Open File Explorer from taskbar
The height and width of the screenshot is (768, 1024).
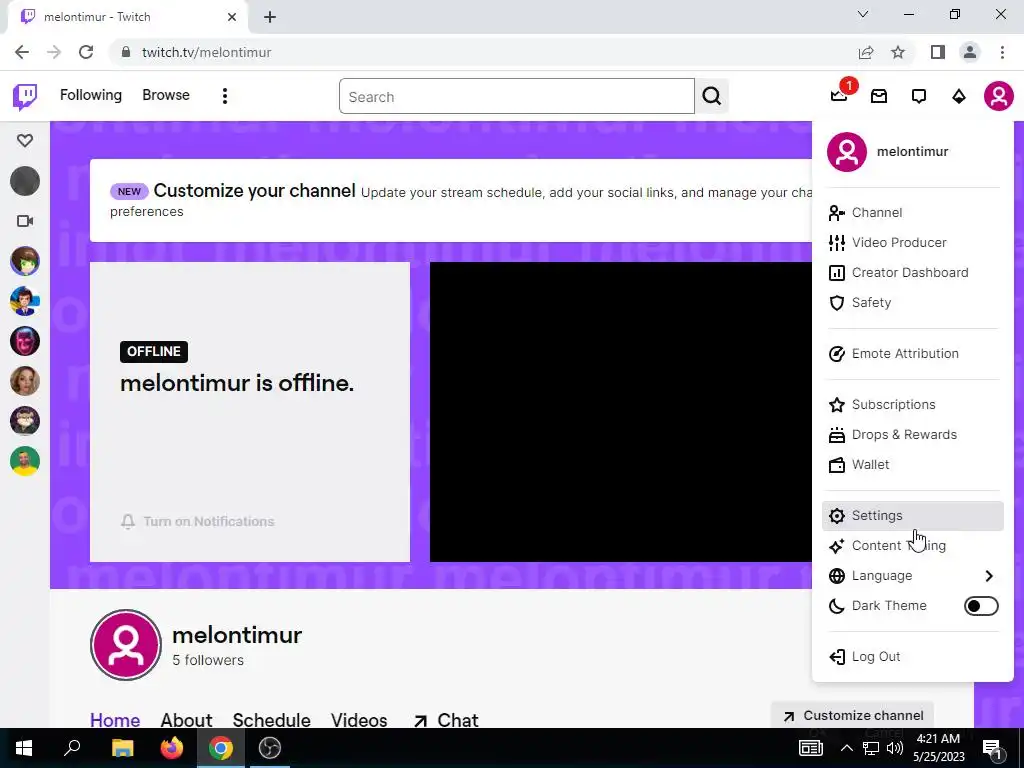click(122, 748)
